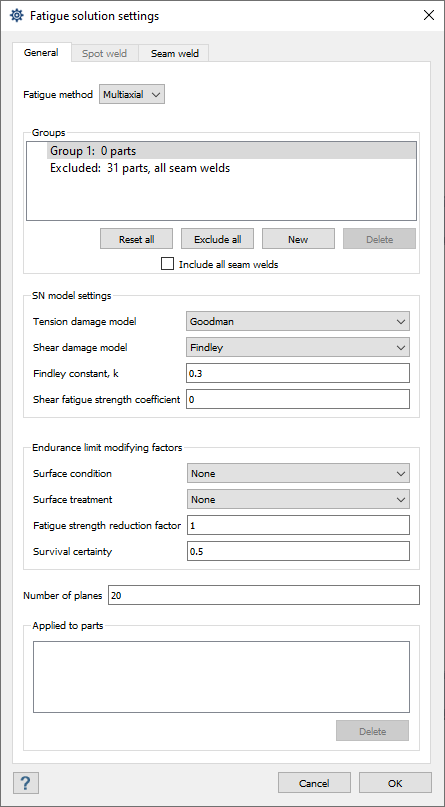Switch to the Seam weld tab
The height and width of the screenshot is (807, 445).
pos(174,54)
